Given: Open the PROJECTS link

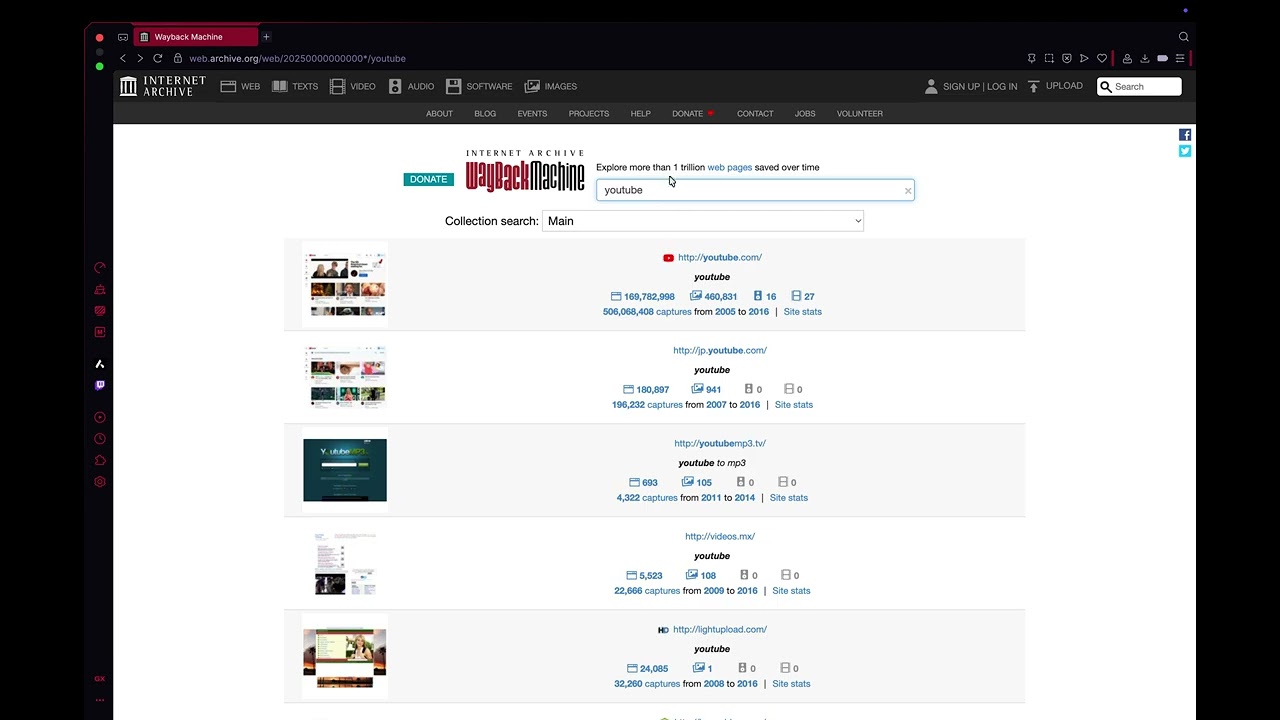Looking at the screenshot, I should [x=589, y=113].
